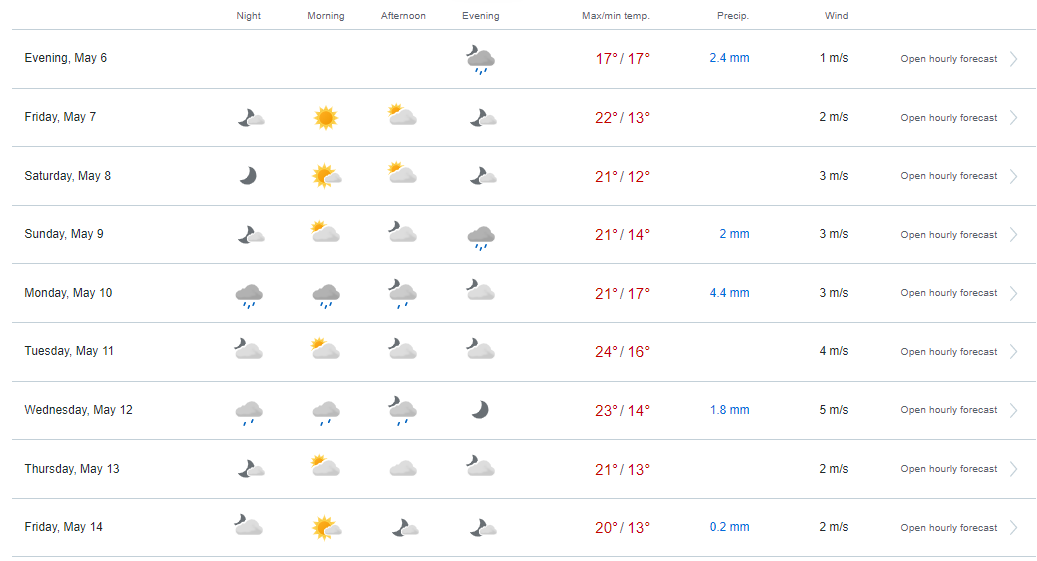Open hourly forecast for Thursday, May 13
Image resolution: width=1037 pixels, height=561 pixels.
pos(948,469)
